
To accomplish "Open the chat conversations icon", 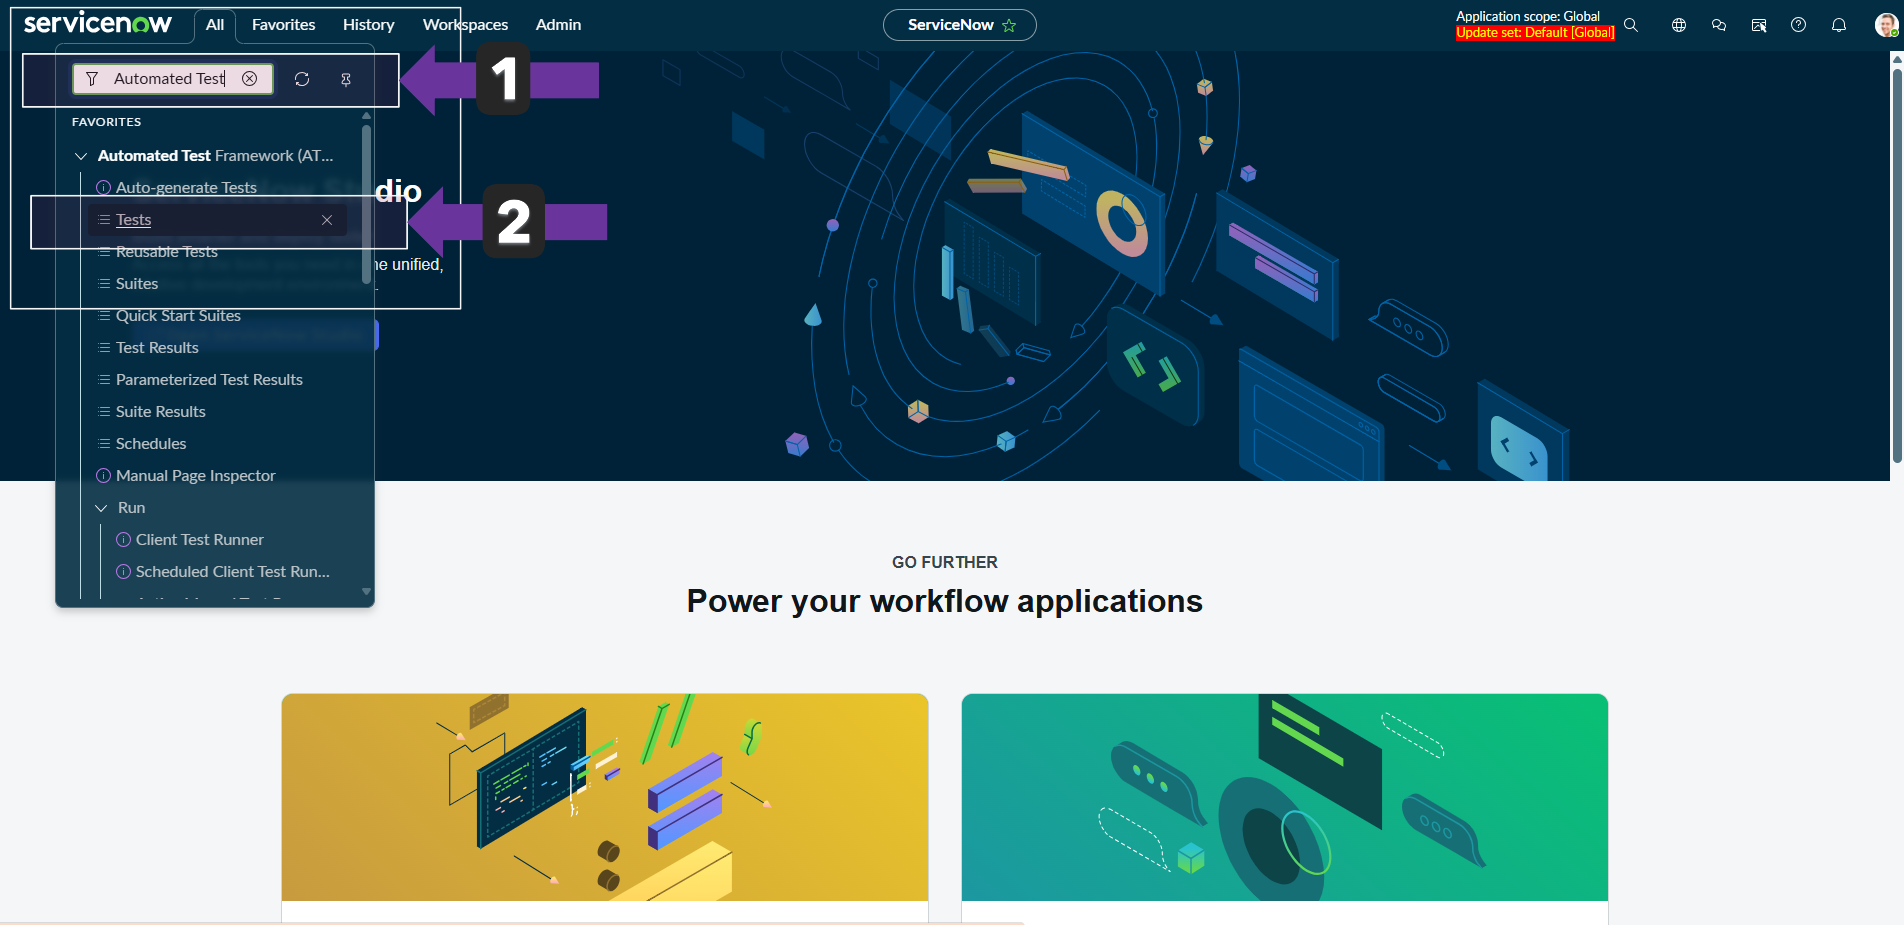I will (x=1719, y=25).
